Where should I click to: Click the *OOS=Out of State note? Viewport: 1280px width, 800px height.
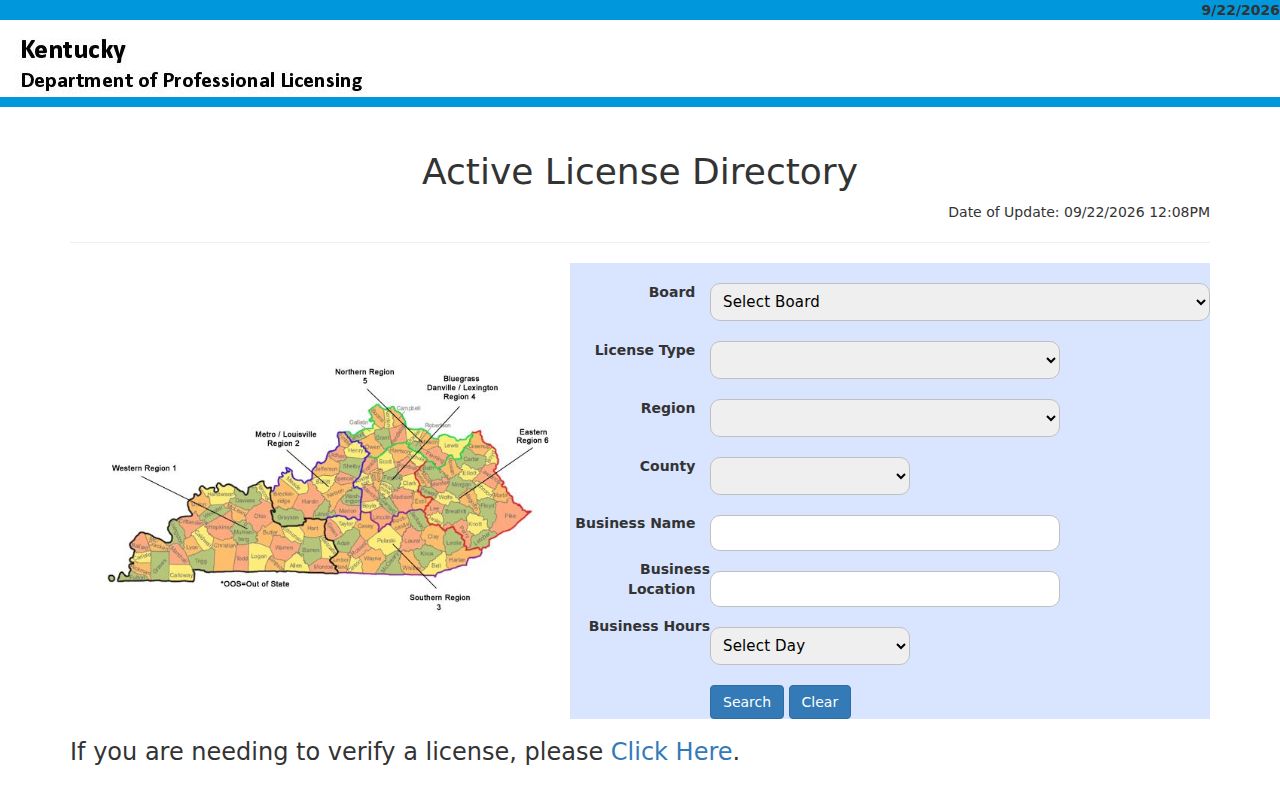click(x=255, y=584)
